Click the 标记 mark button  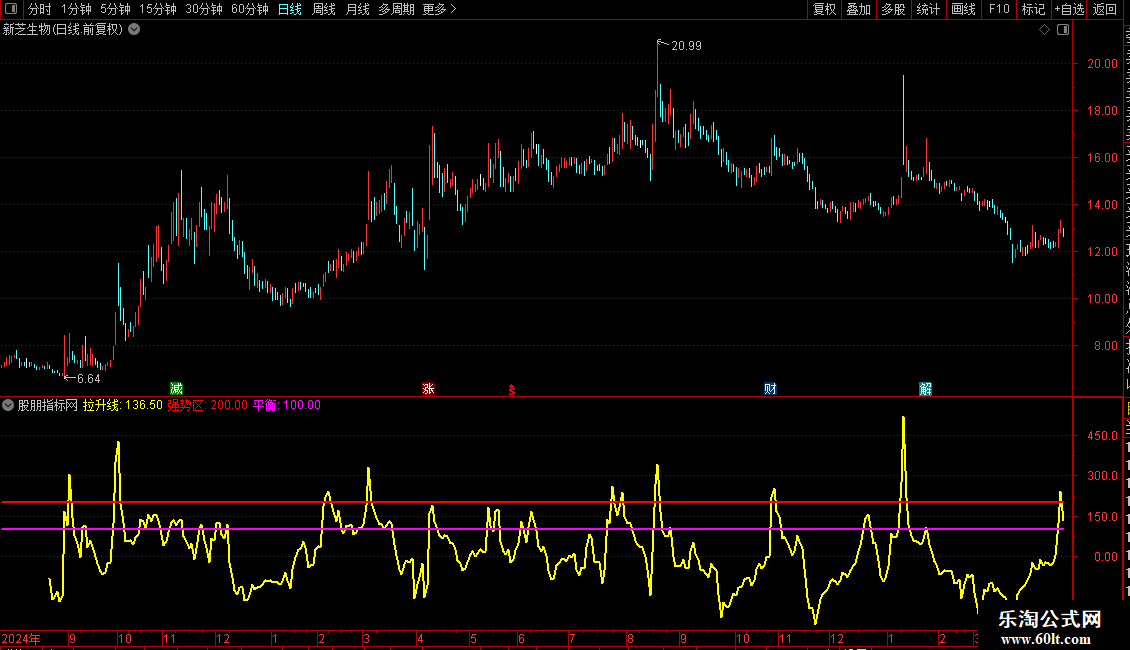[x=1033, y=9]
